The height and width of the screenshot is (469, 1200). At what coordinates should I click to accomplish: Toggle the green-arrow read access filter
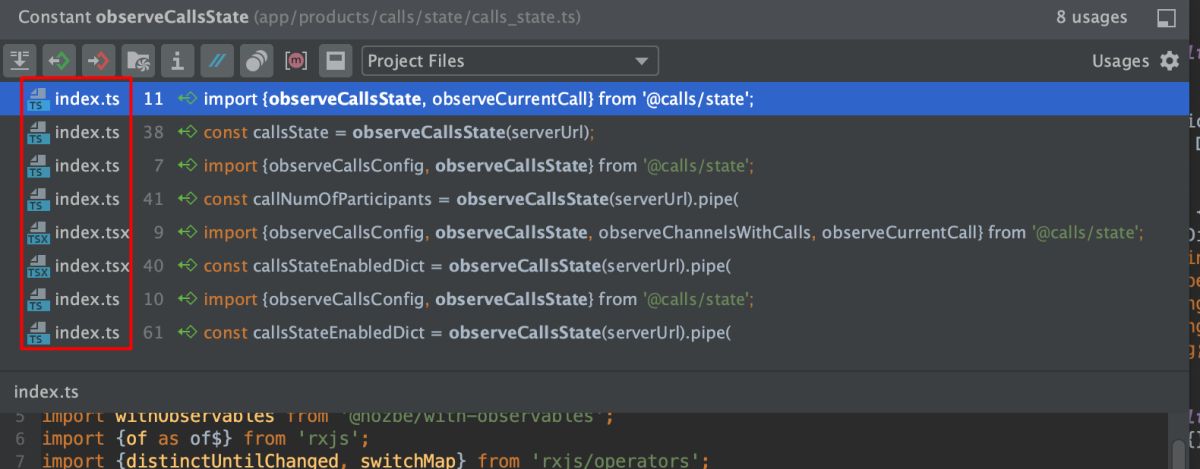(x=59, y=61)
